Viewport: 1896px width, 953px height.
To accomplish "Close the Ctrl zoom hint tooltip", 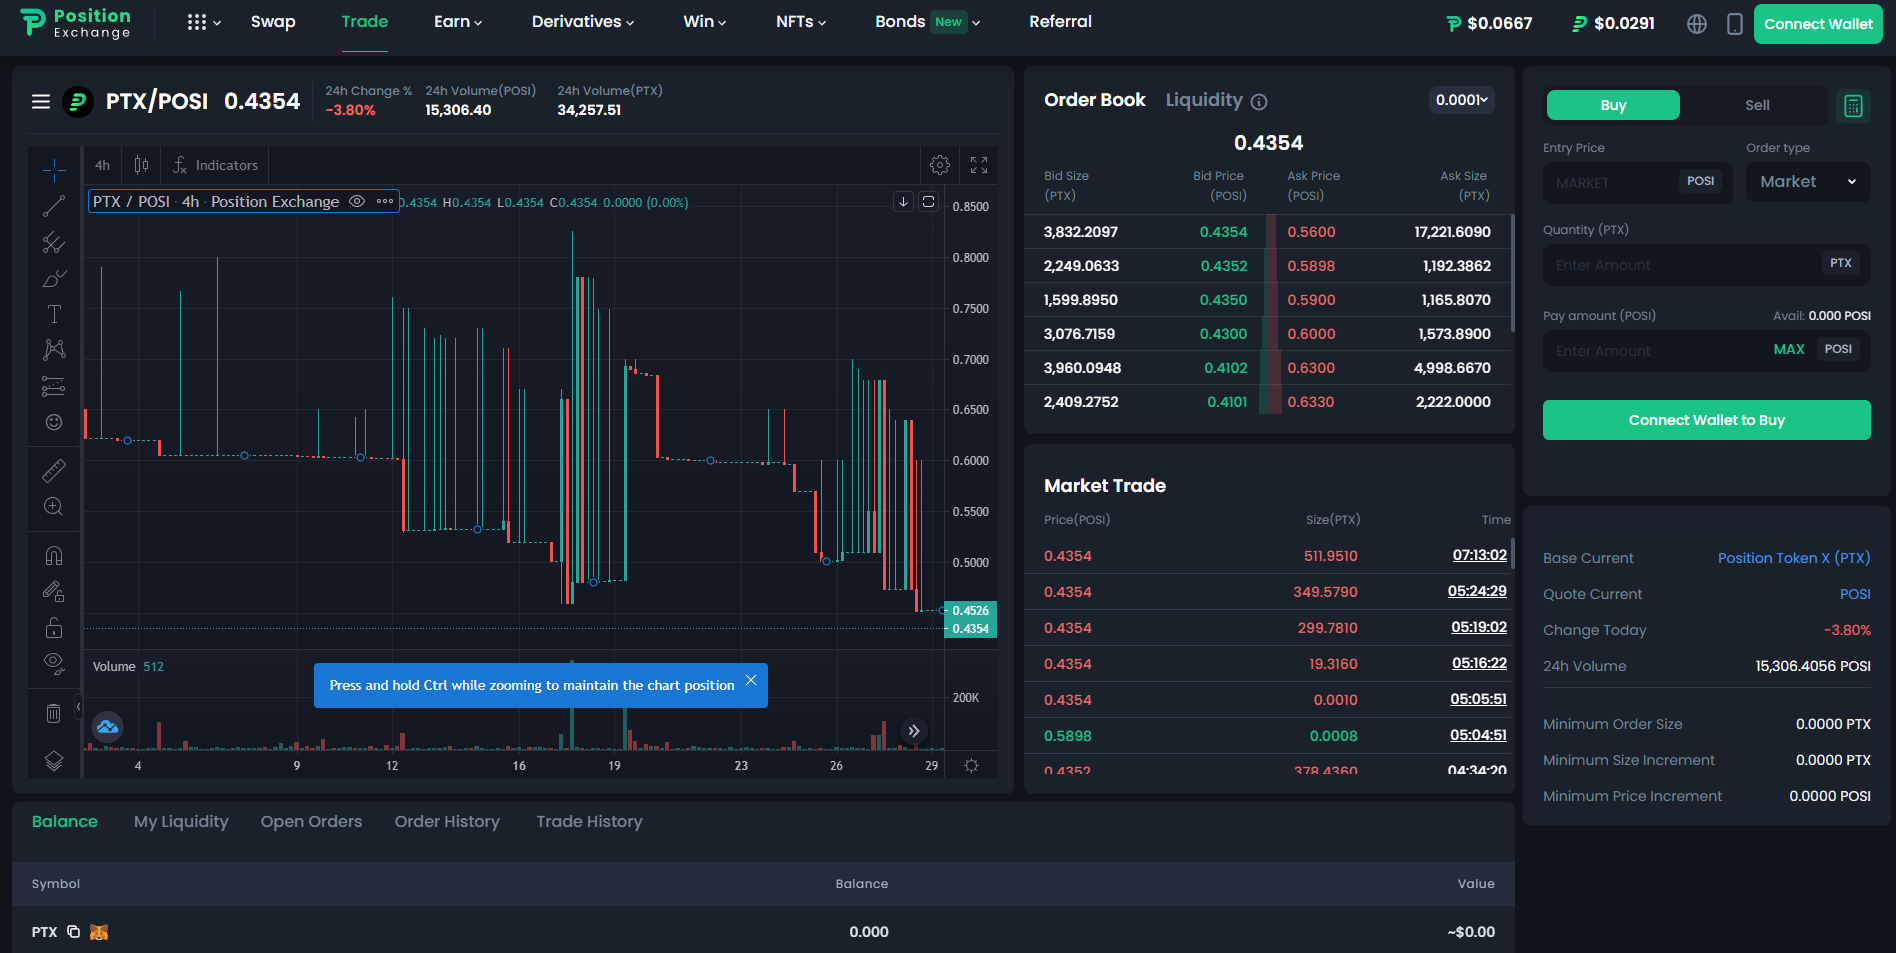I will [x=751, y=680].
